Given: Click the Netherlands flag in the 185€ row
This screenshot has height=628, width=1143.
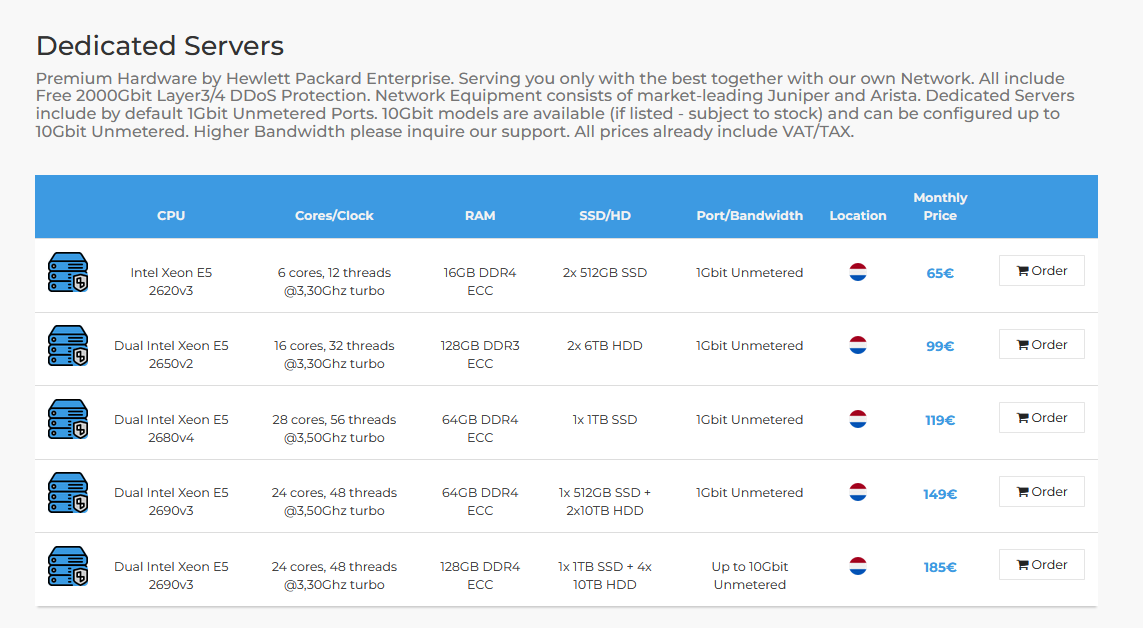Looking at the screenshot, I should click(858, 566).
